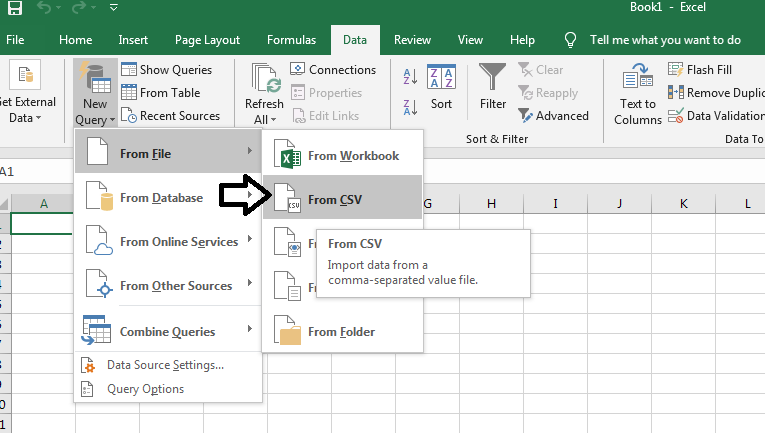
Task: Open Customize Quick Access Toolbar dropdown
Action: (x=114, y=7)
